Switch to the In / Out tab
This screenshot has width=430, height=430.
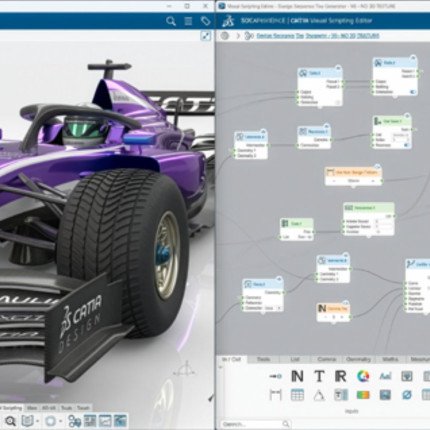pos(231,359)
